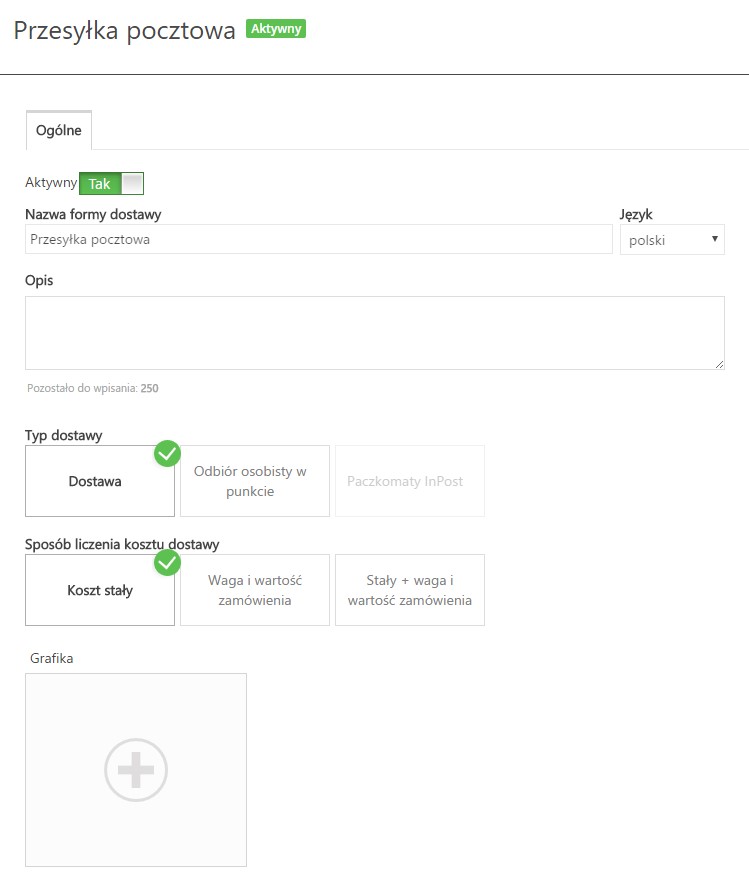Select Waga i wartość zamówienia option
The image size is (749, 892).
[255, 590]
